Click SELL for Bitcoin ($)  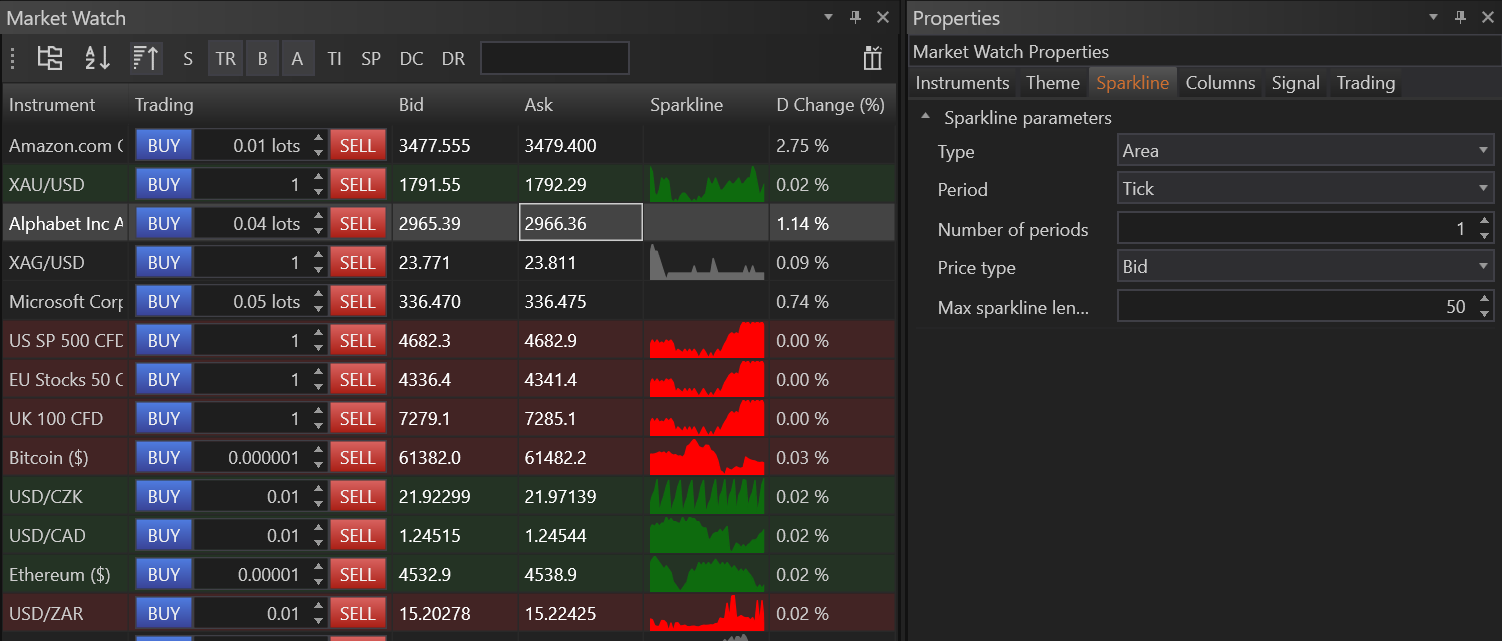357,458
